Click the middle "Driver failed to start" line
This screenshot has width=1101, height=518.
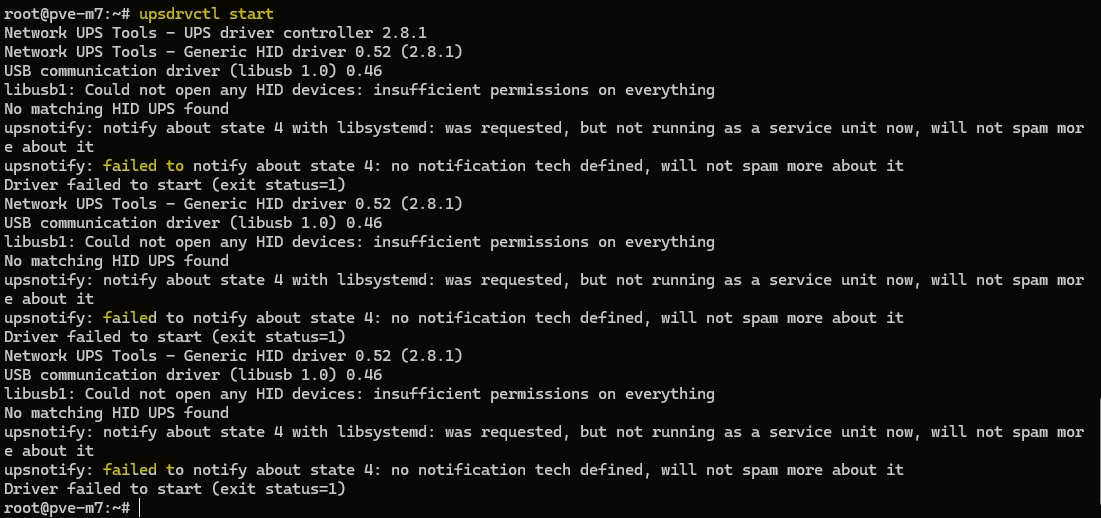tap(174, 337)
